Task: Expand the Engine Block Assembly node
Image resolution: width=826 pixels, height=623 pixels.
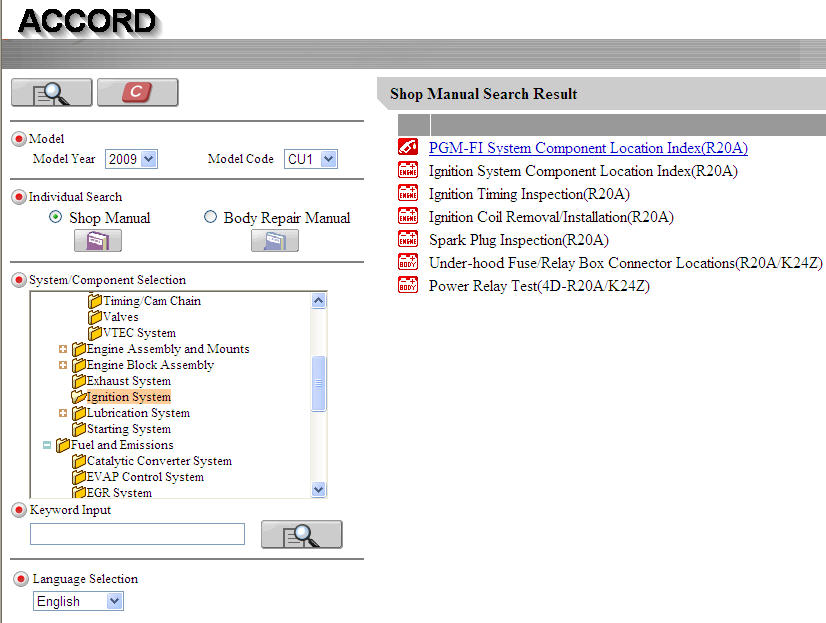Action: [63, 365]
